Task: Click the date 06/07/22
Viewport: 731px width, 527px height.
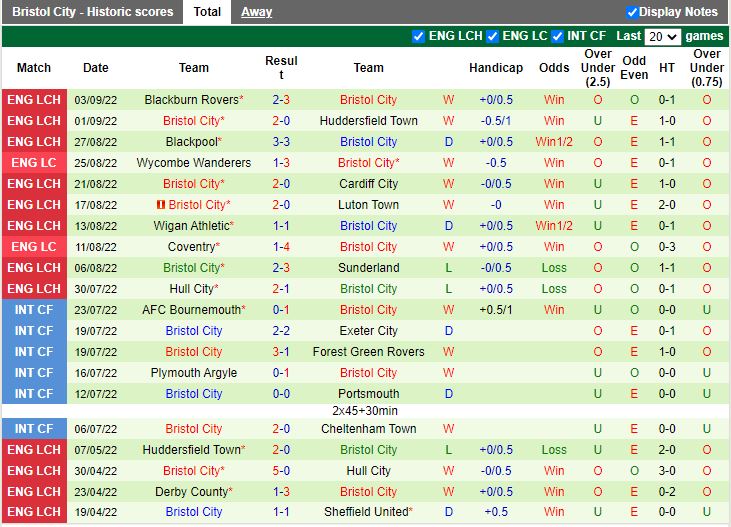Action: click(96, 429)
